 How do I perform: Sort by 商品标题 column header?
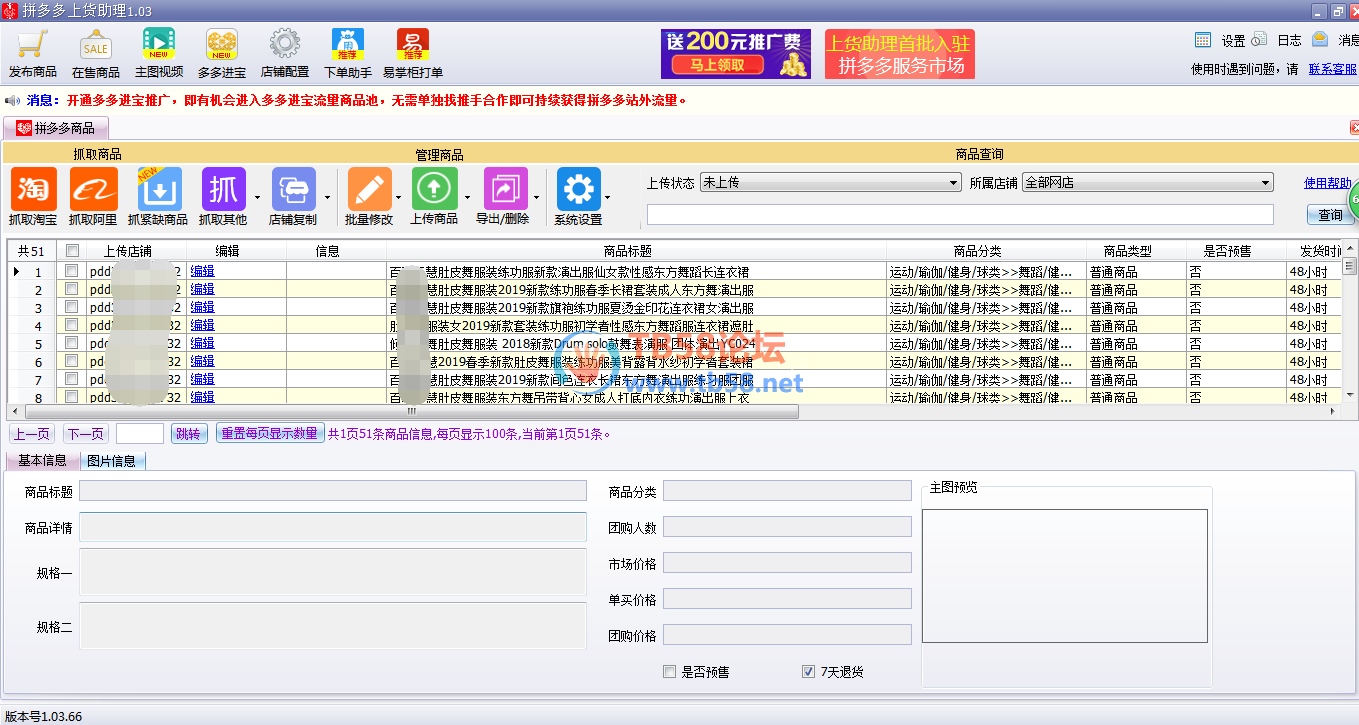tap(636, 251)
